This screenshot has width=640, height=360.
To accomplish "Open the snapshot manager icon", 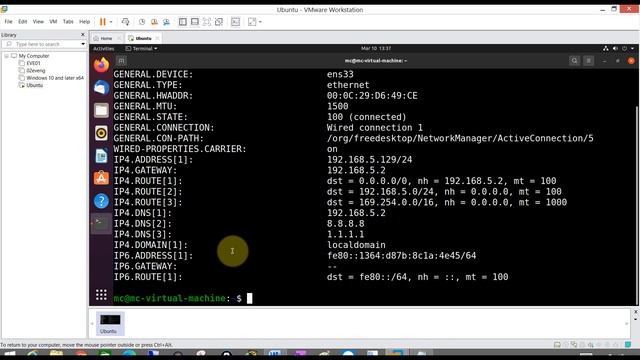I will [x=166, y=22].
